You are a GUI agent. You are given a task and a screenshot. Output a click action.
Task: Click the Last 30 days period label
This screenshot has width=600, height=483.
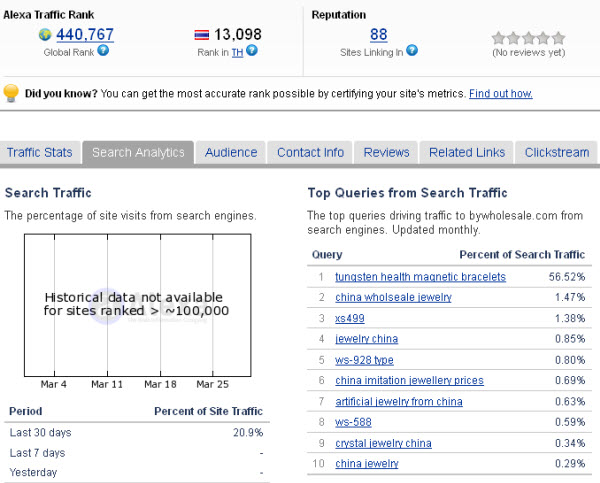pos(41,433)
